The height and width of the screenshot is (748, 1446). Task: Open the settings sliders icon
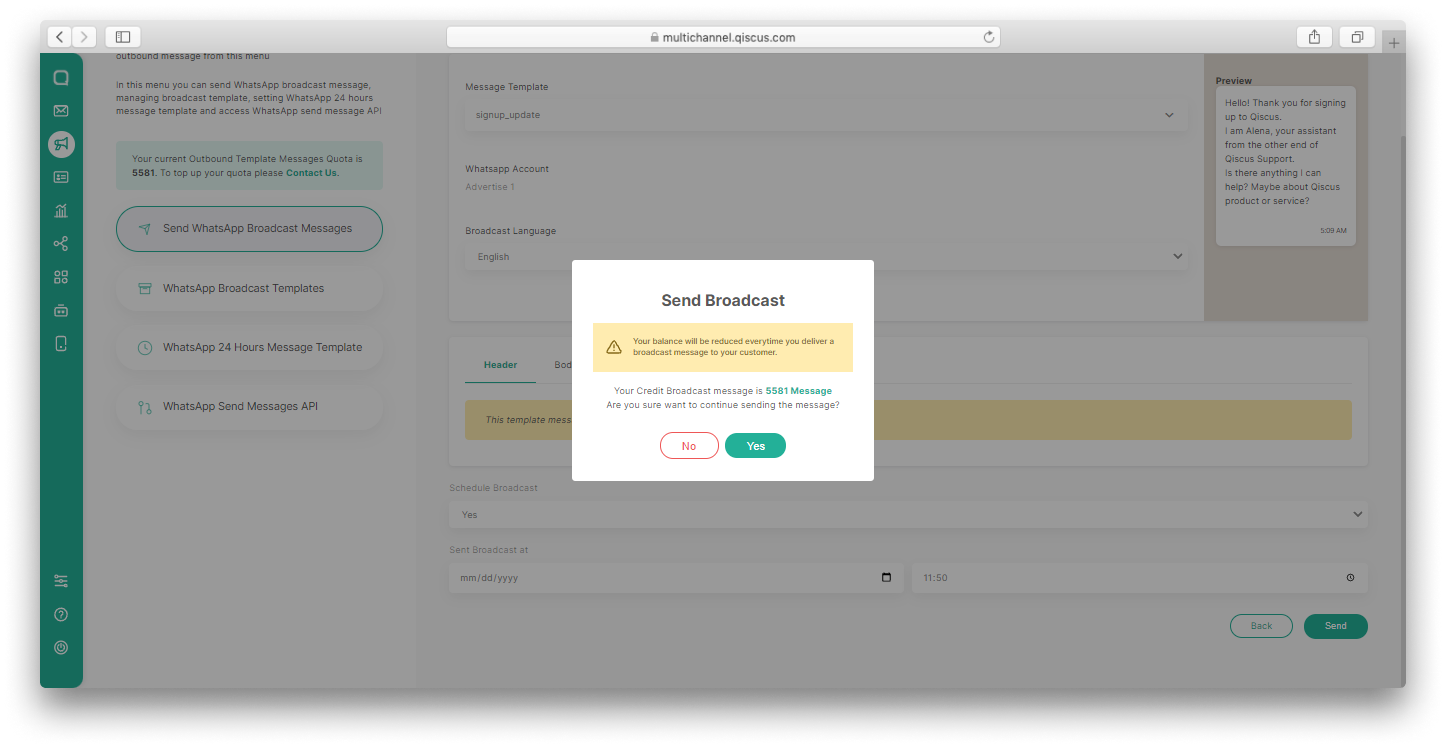60,580
